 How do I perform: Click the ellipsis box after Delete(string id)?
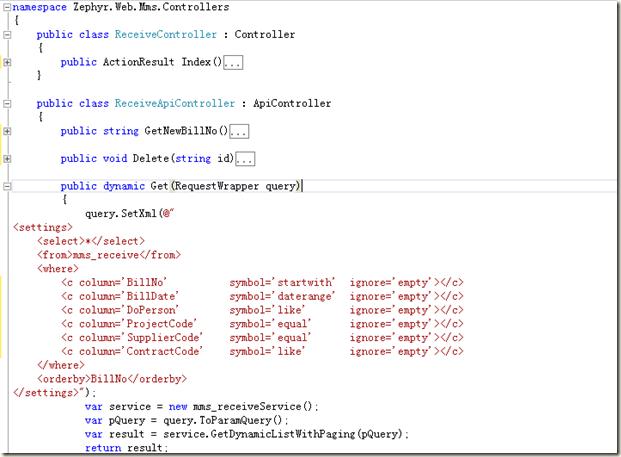point(245,159)
